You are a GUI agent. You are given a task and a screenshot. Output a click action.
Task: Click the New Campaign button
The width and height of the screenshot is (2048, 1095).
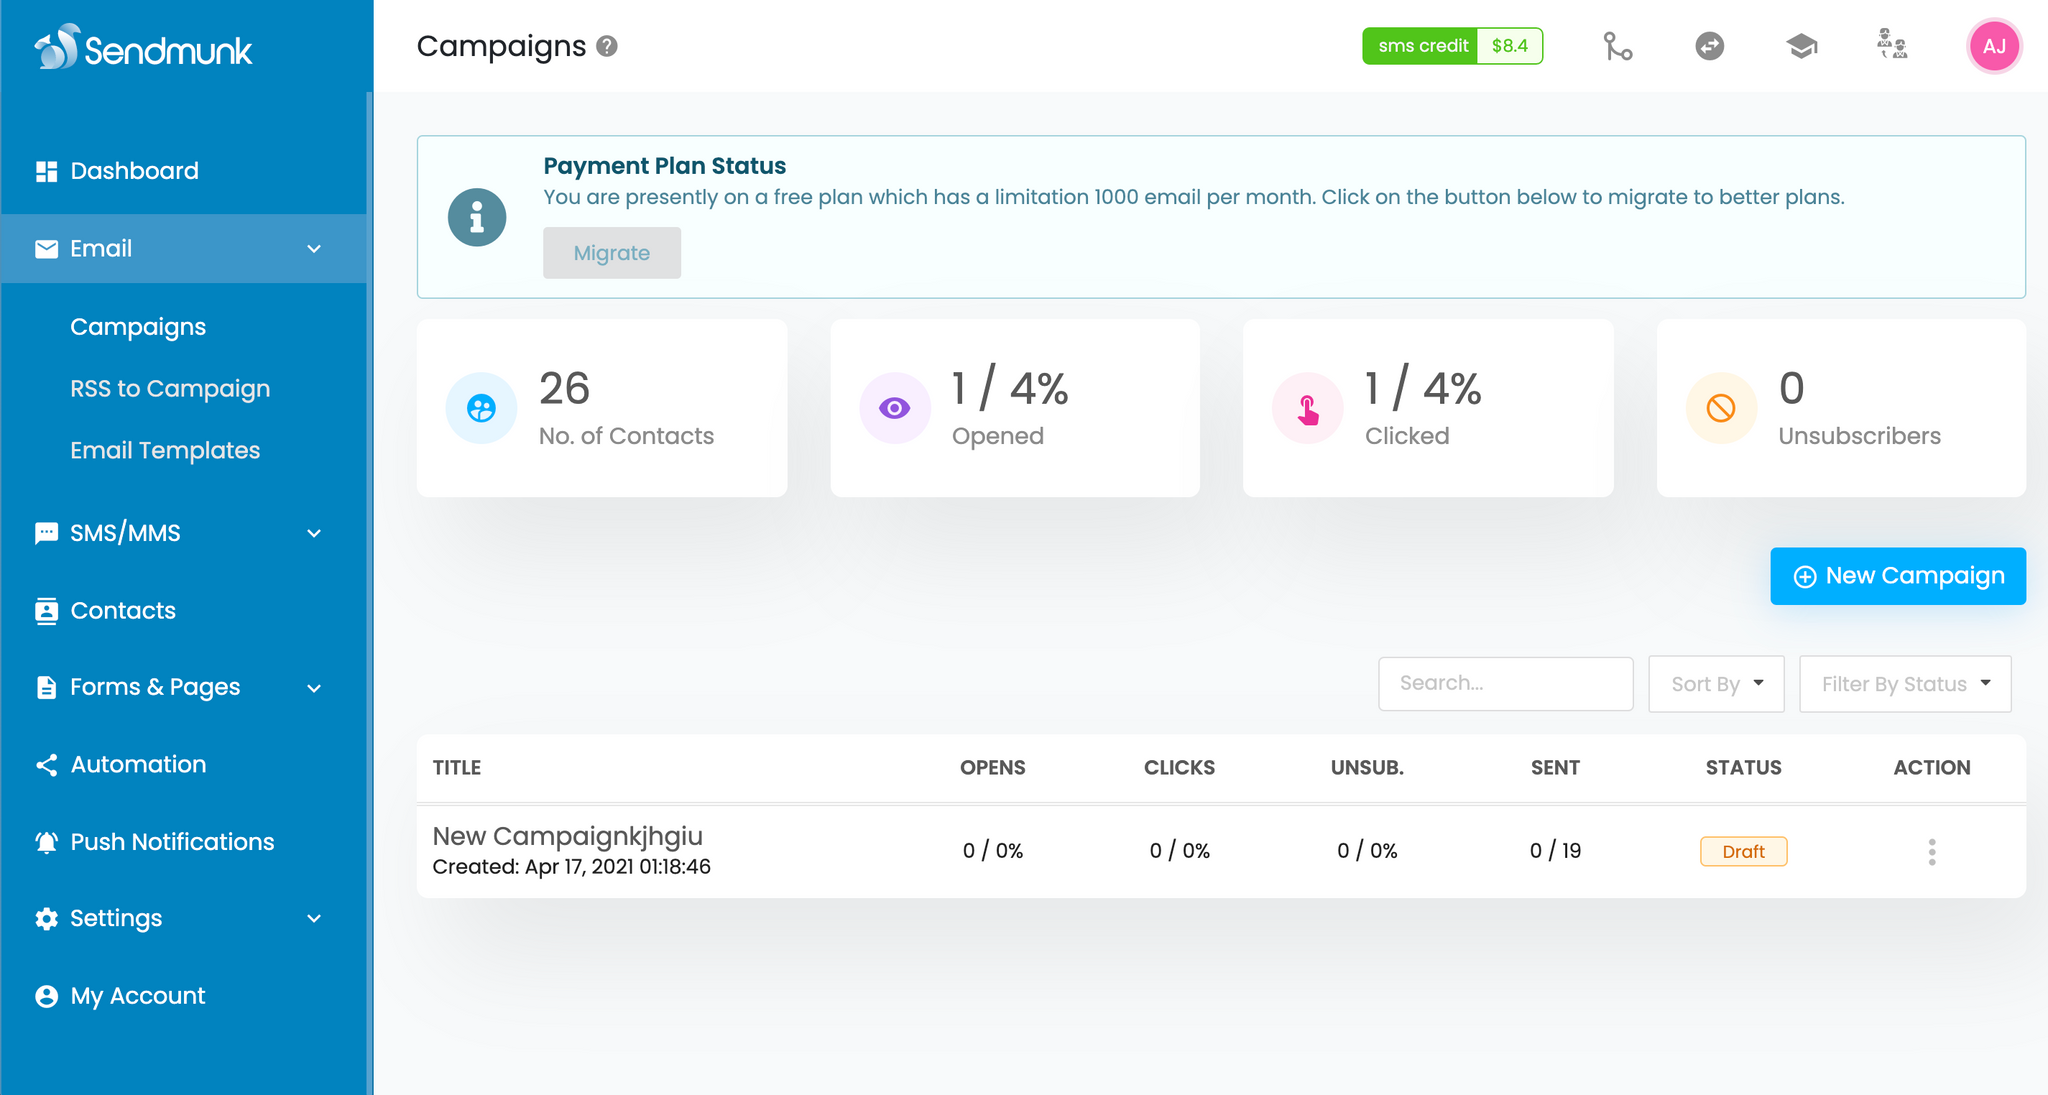1897,576
